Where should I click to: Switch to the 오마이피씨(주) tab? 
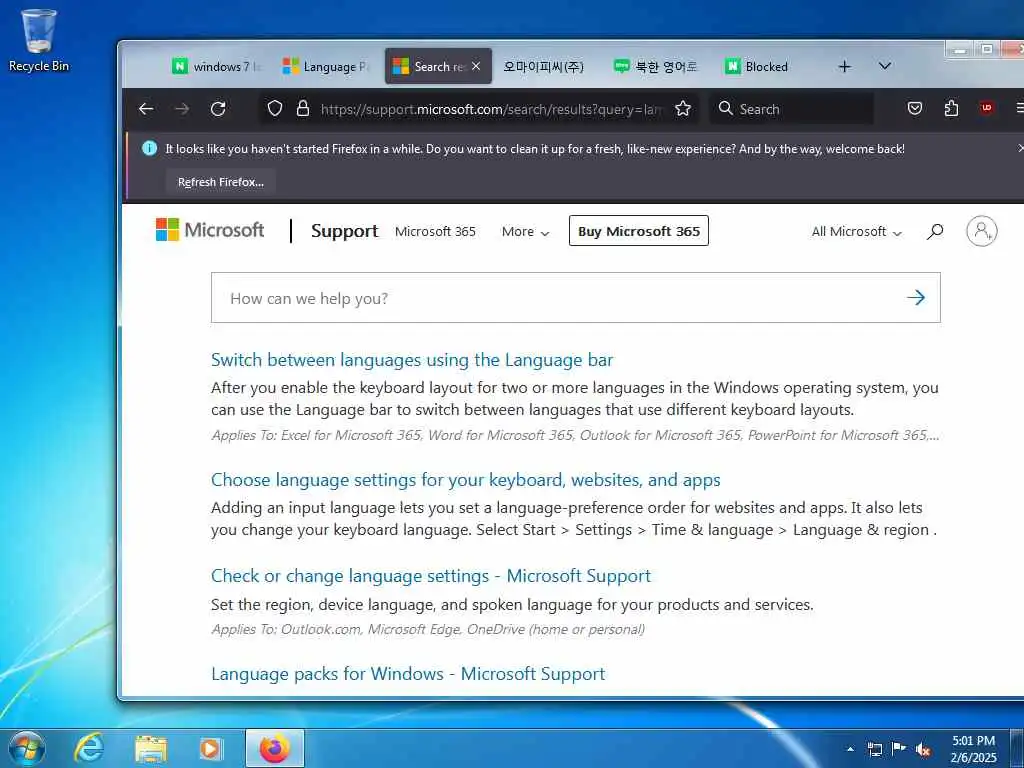point(543,67)
